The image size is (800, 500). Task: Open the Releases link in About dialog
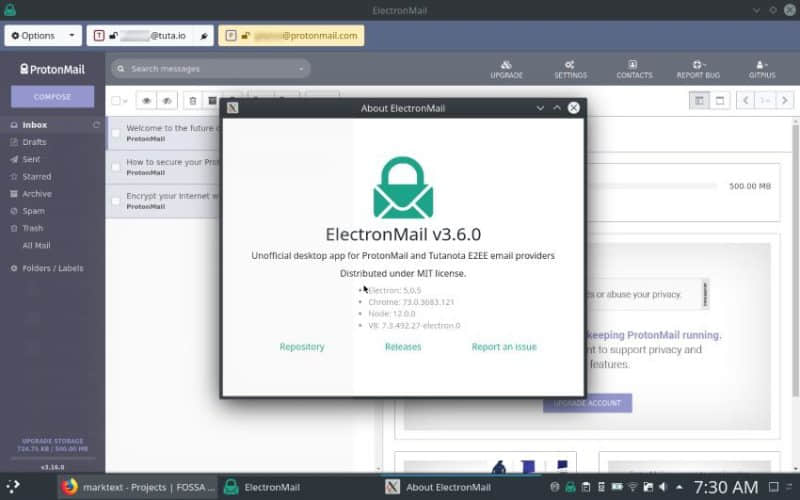pos(403,347)
